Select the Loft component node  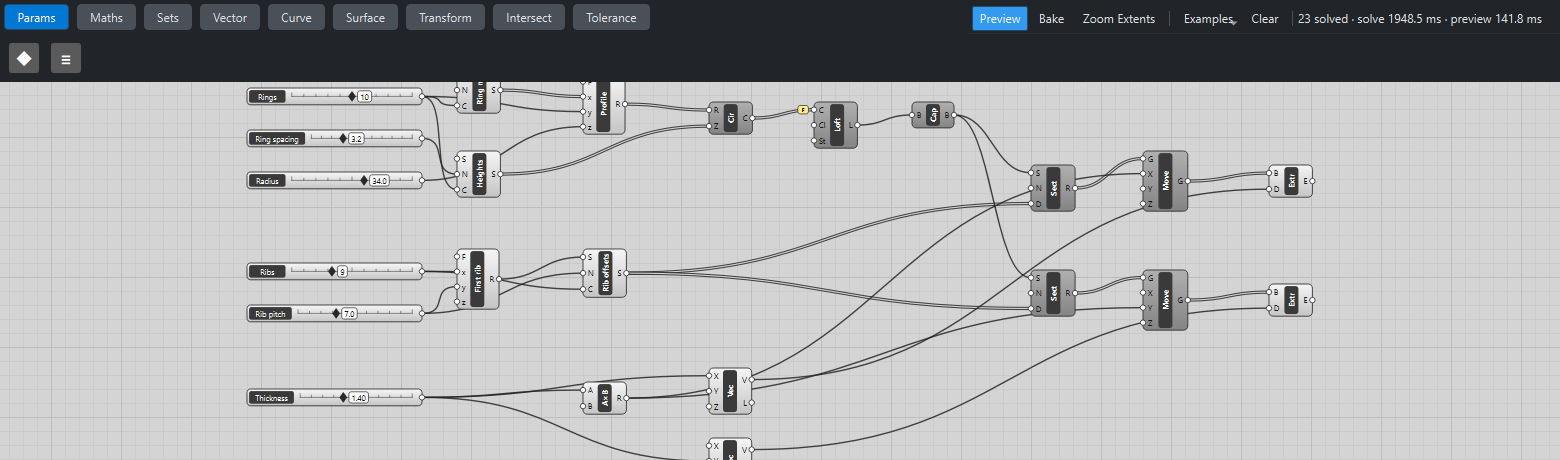838,125
